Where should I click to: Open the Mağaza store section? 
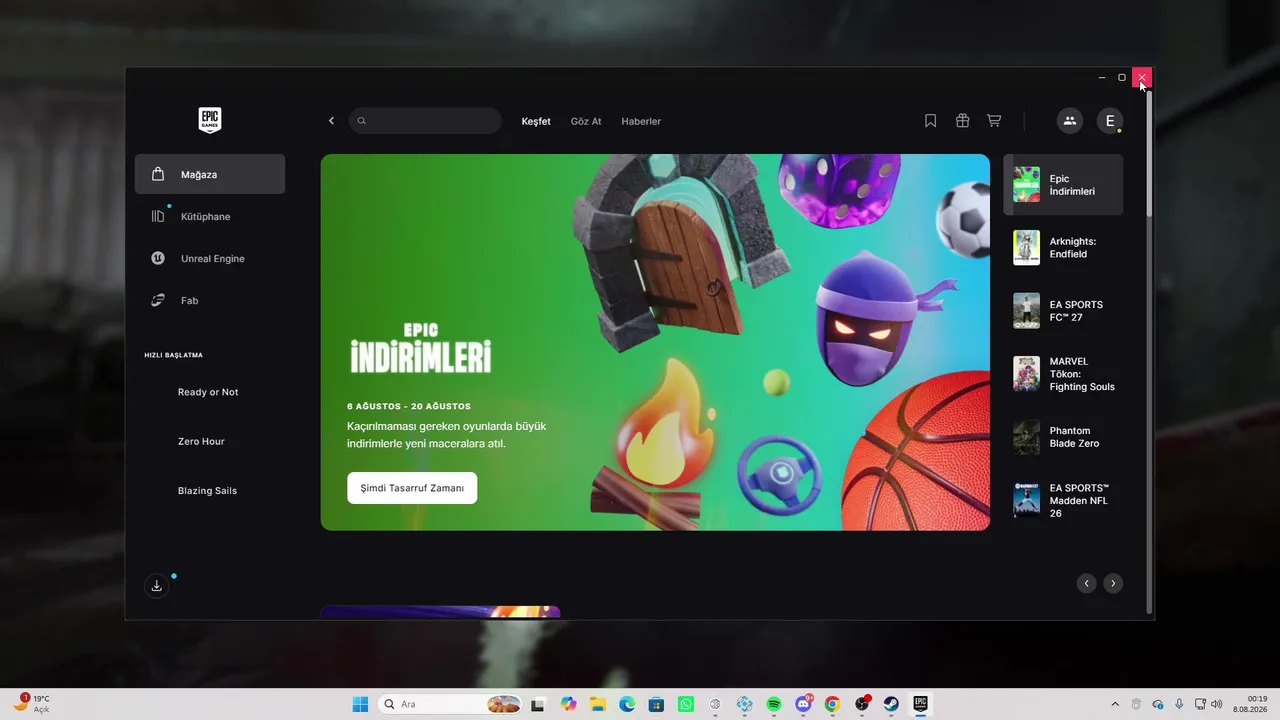[210, 174]
